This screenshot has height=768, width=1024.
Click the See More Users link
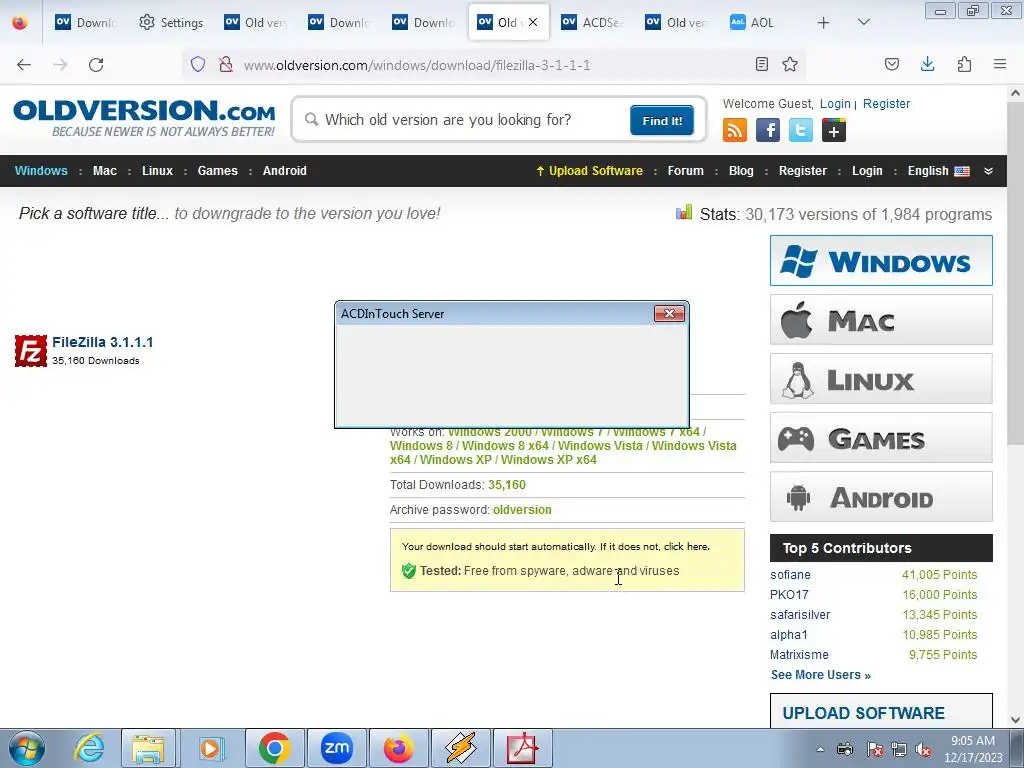(x=820, y=675)
